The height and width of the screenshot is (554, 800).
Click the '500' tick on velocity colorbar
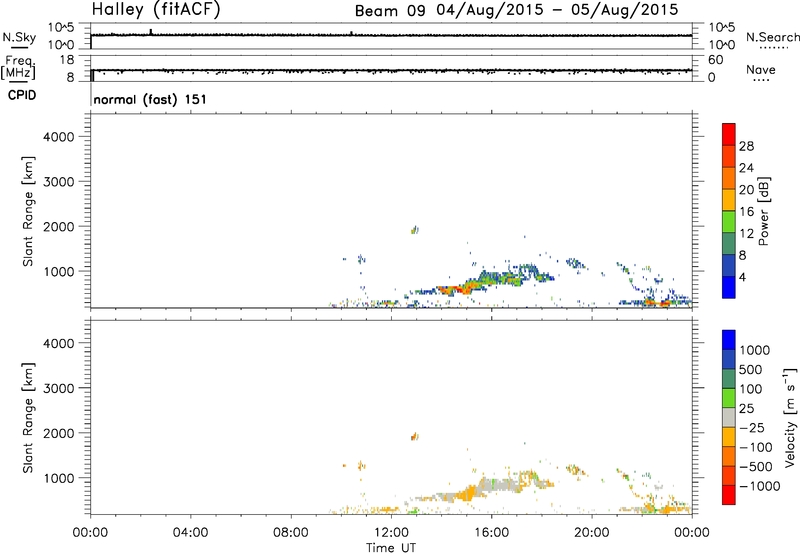point(749,369)
